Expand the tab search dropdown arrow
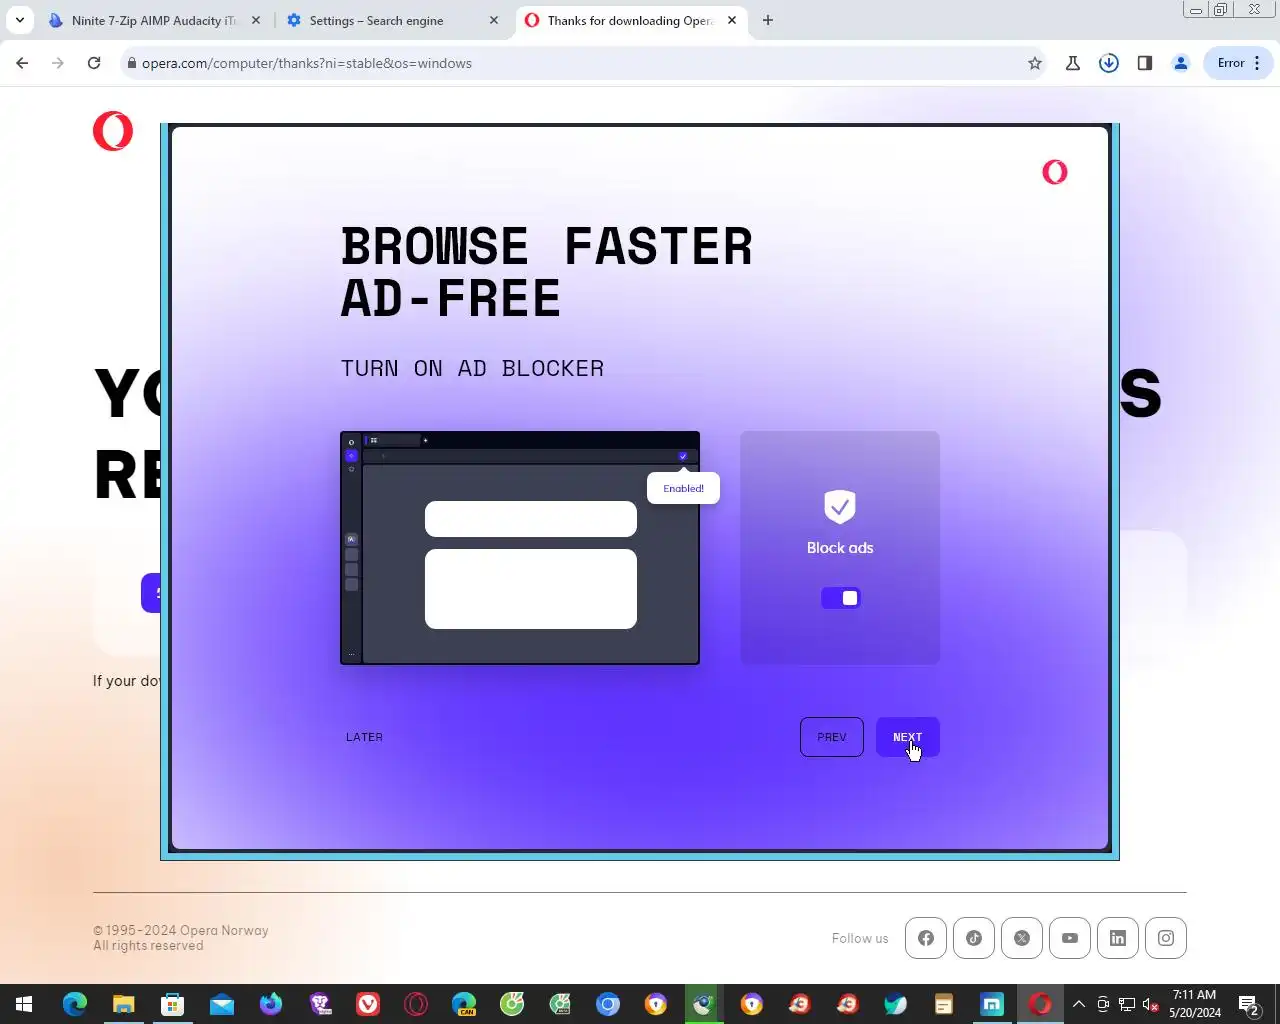The height and width of the screenshot is (1024, 1280). tap(20, 20)
